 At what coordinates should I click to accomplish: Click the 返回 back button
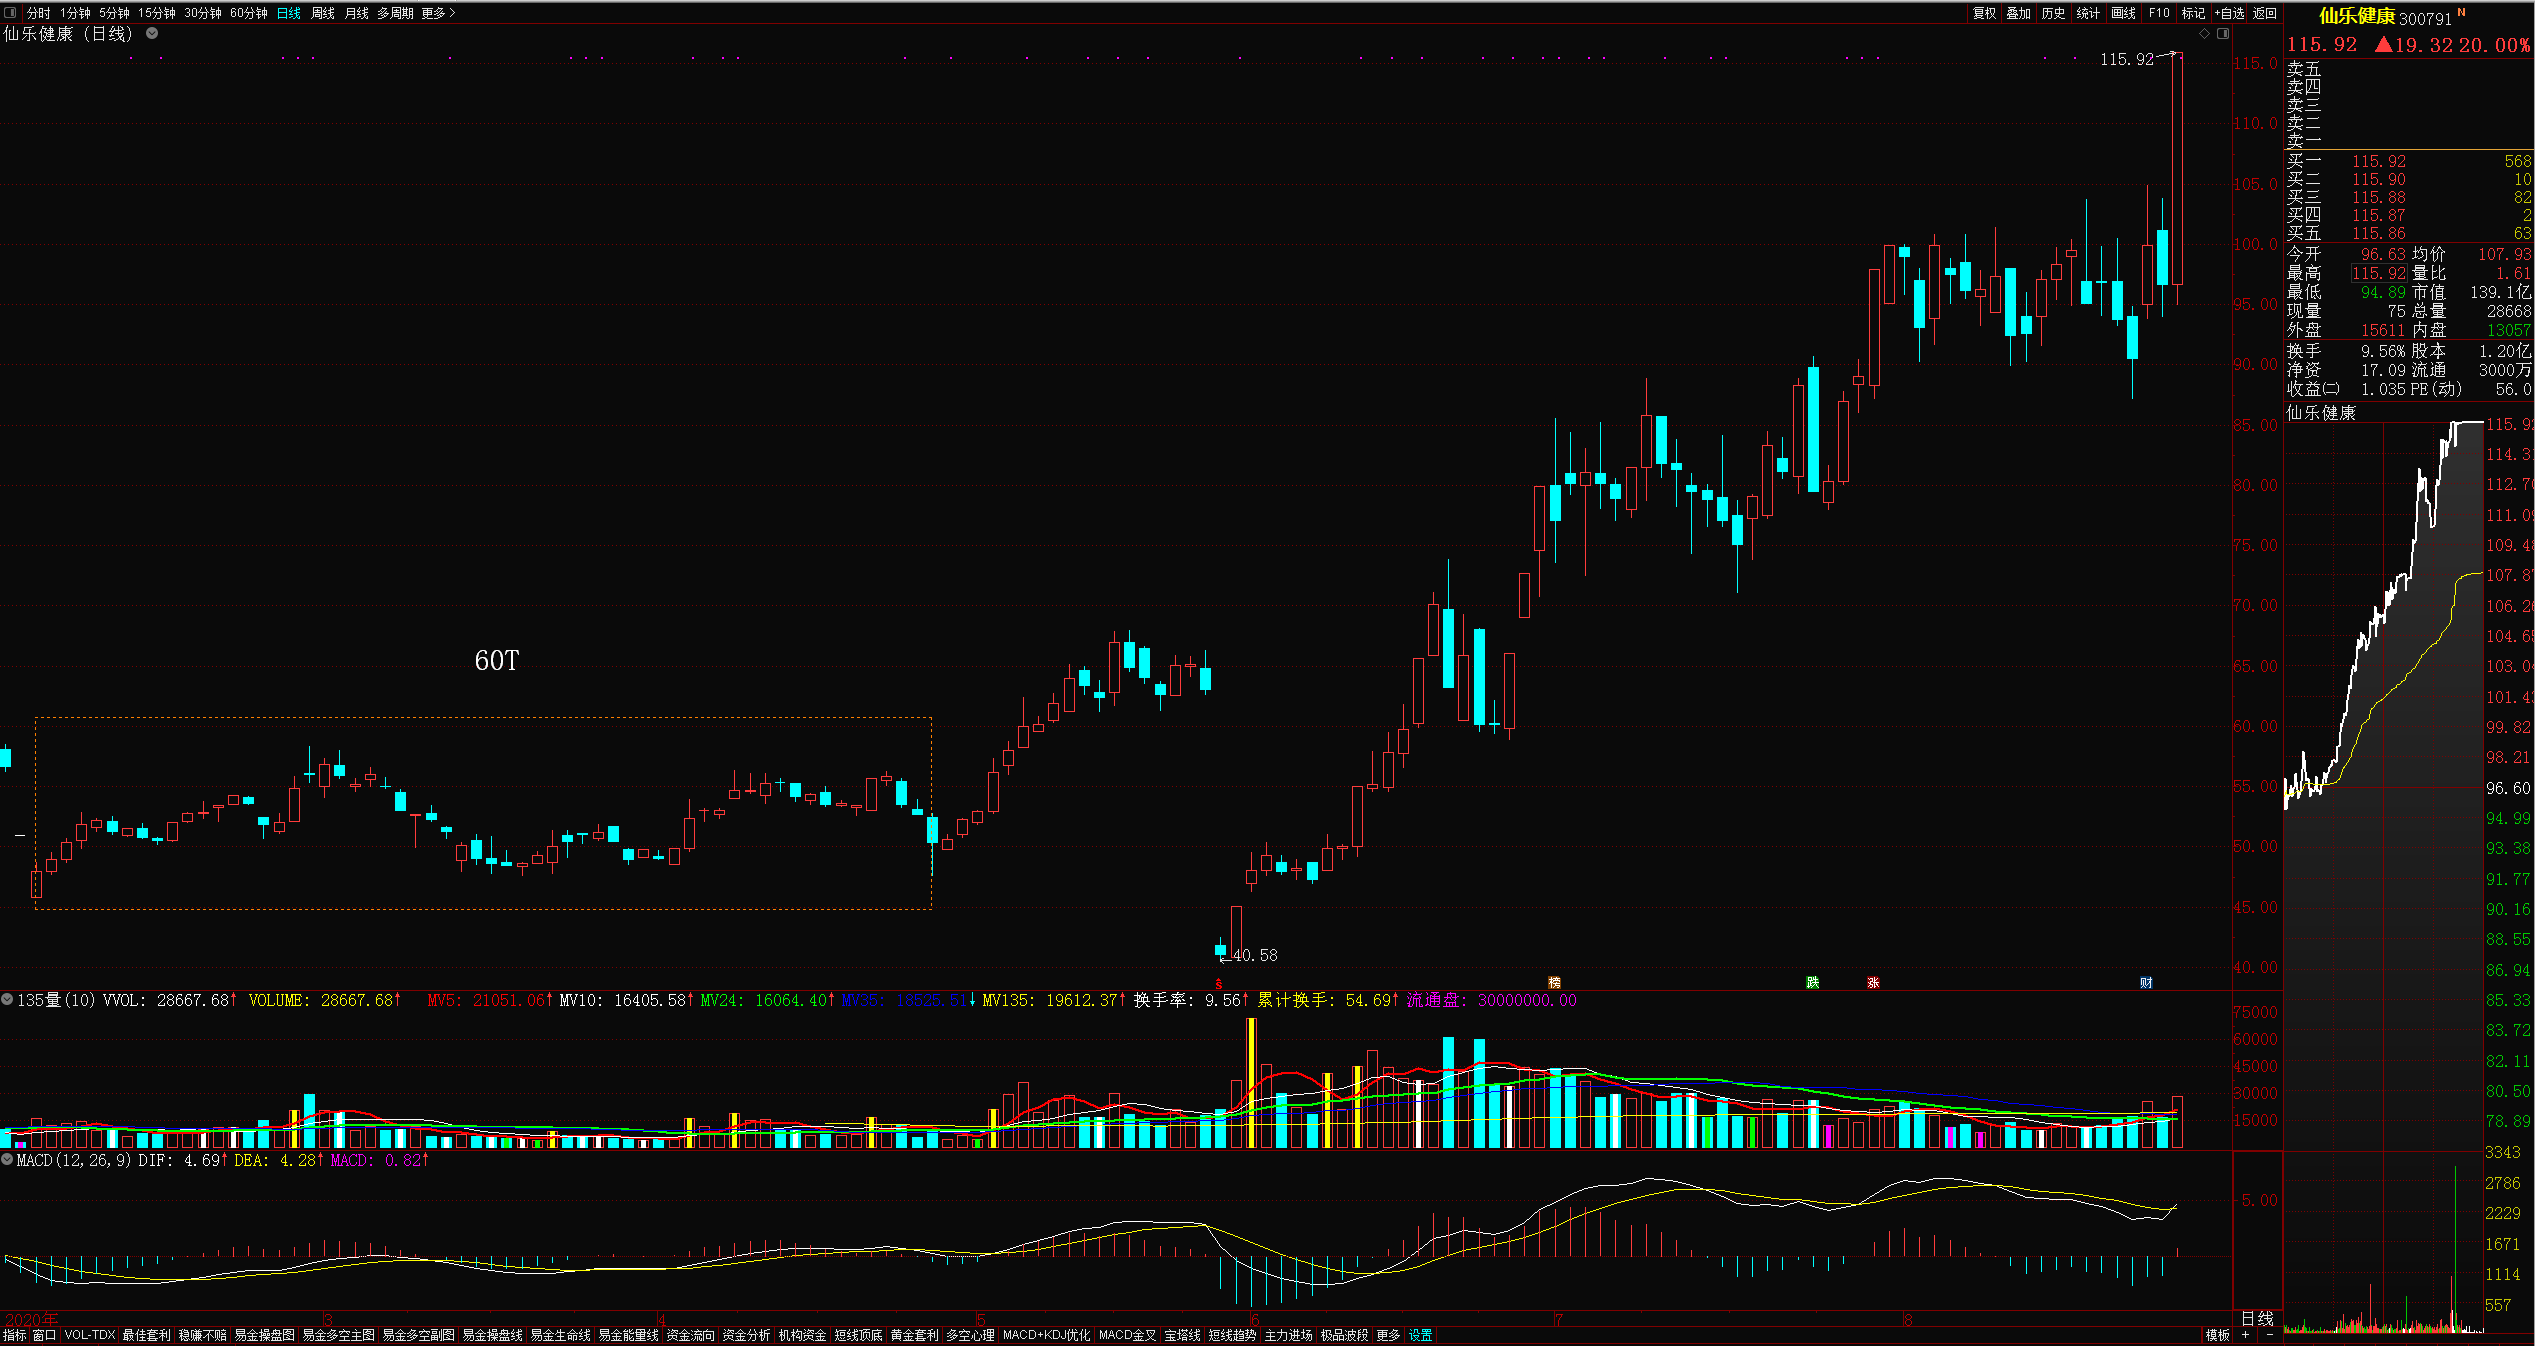click(2265, 13)
